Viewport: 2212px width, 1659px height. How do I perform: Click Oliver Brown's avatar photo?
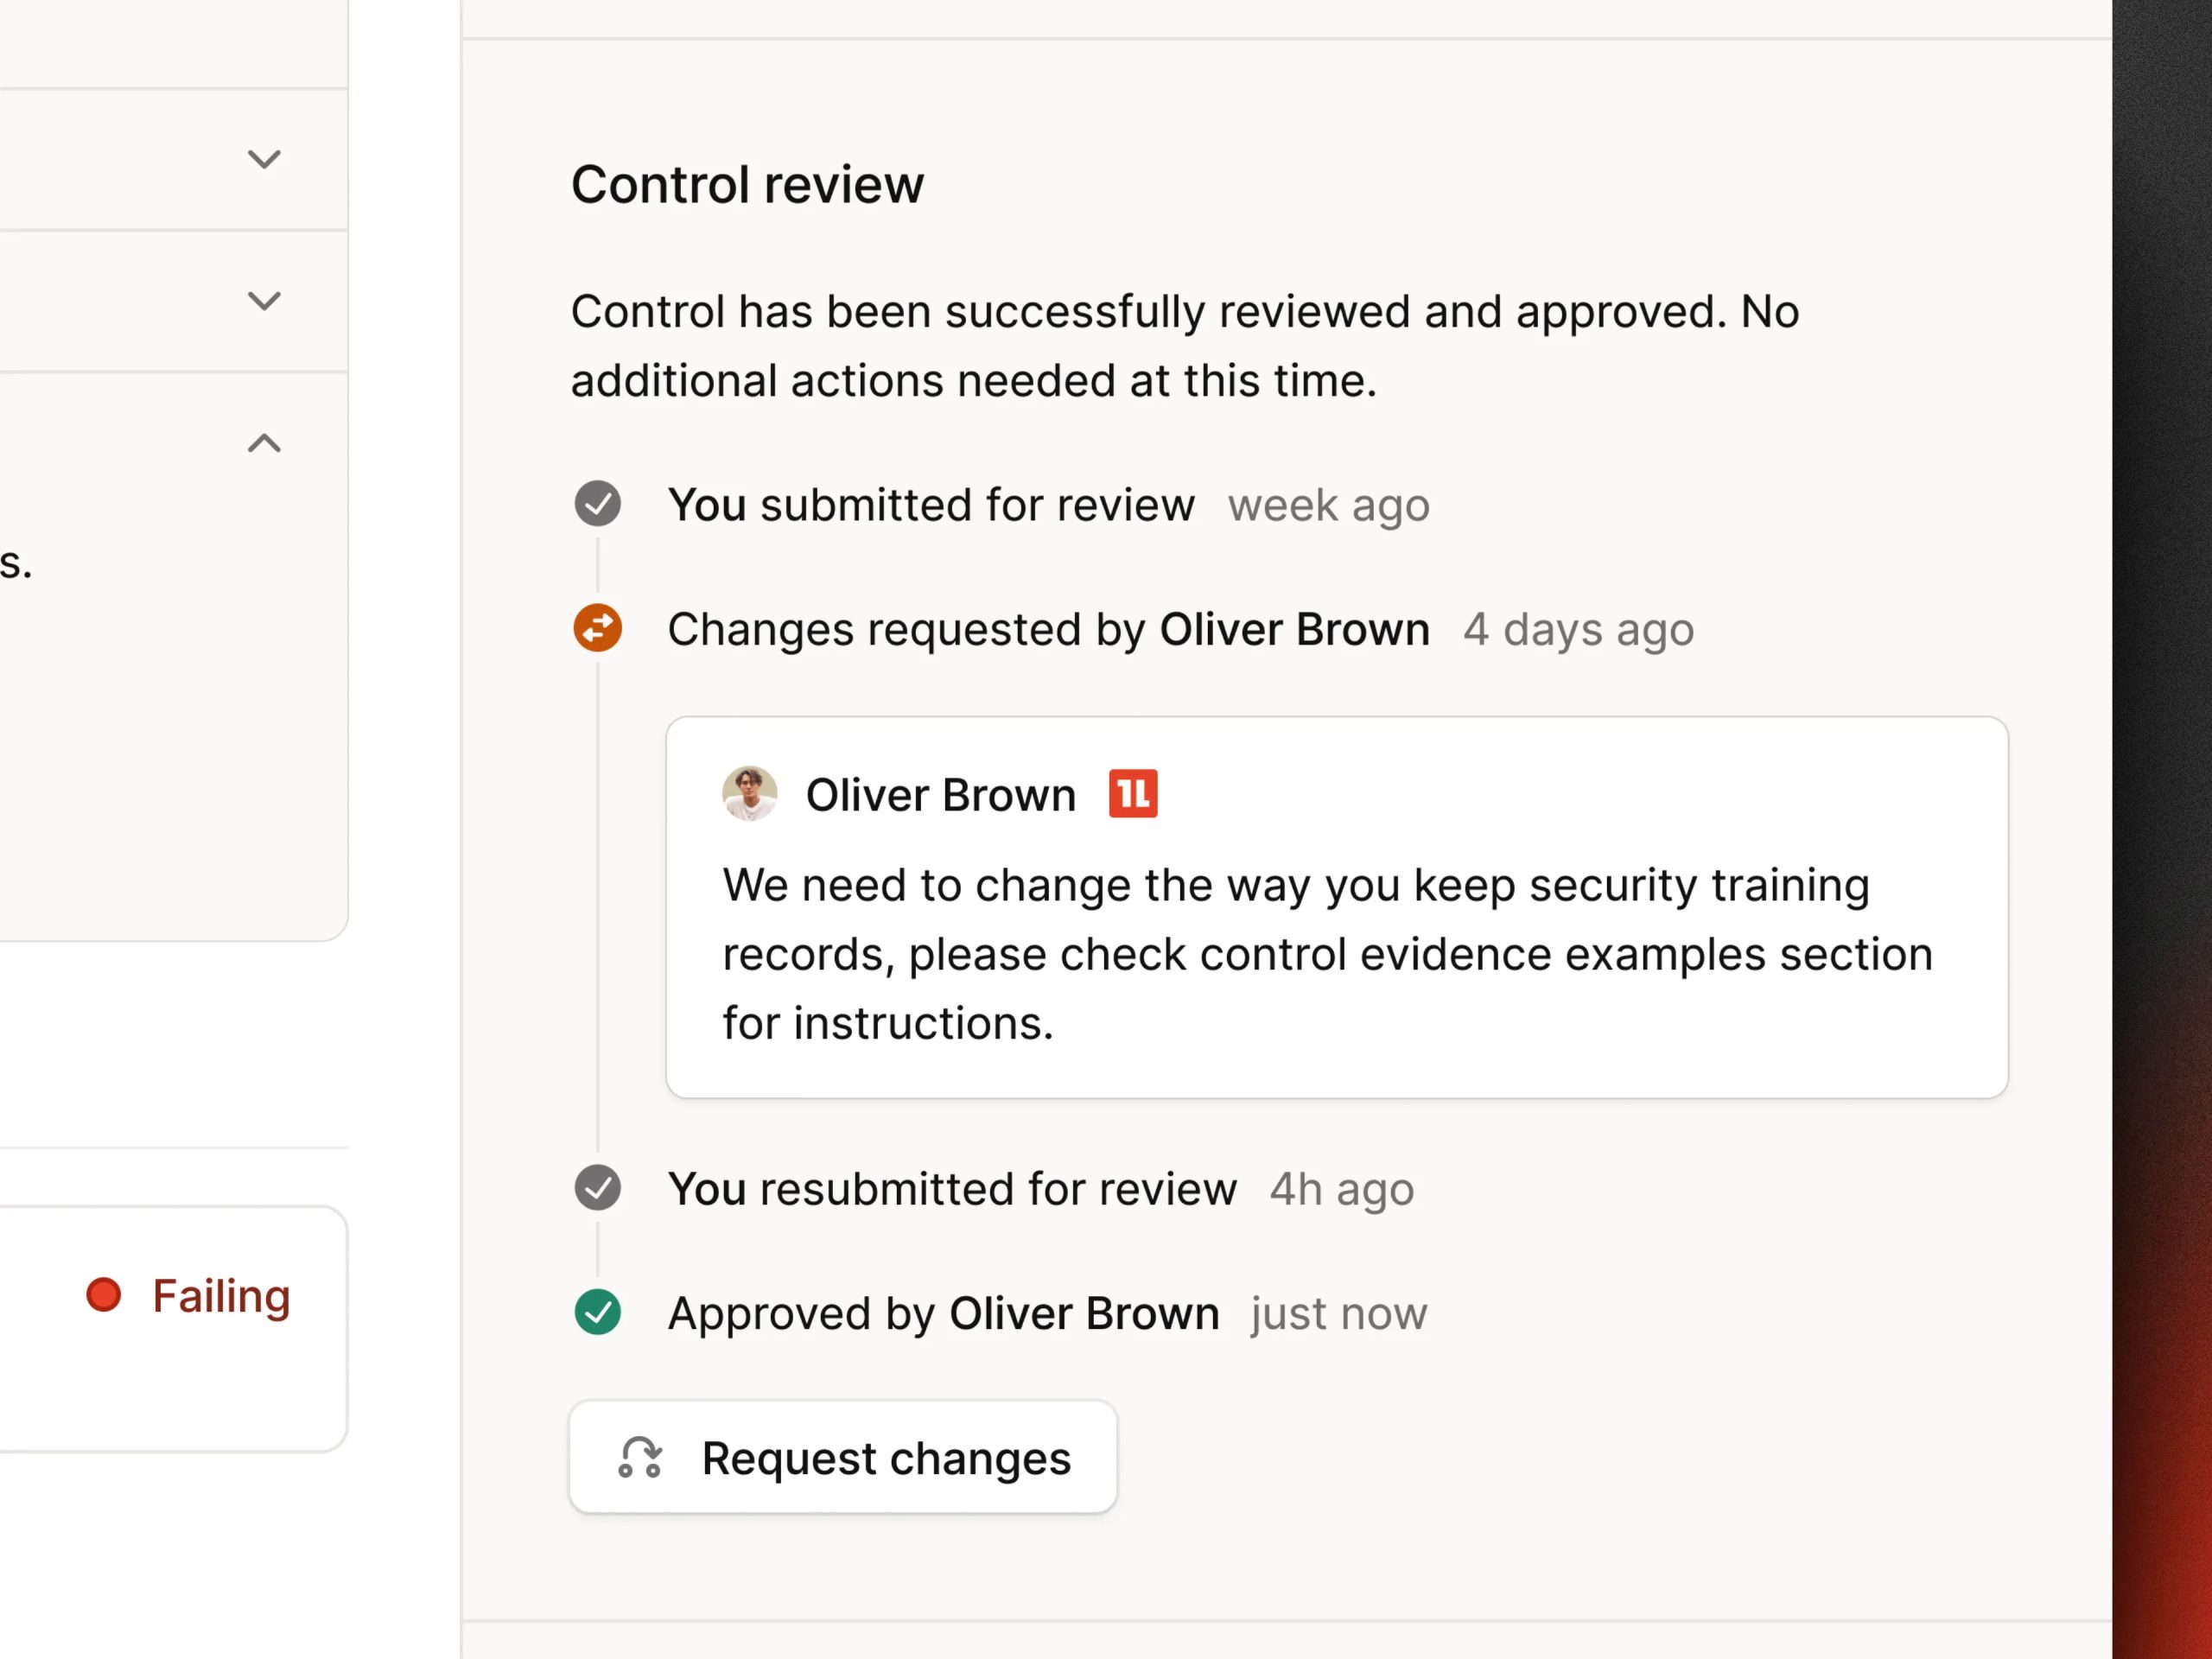(x=750, y=794)
